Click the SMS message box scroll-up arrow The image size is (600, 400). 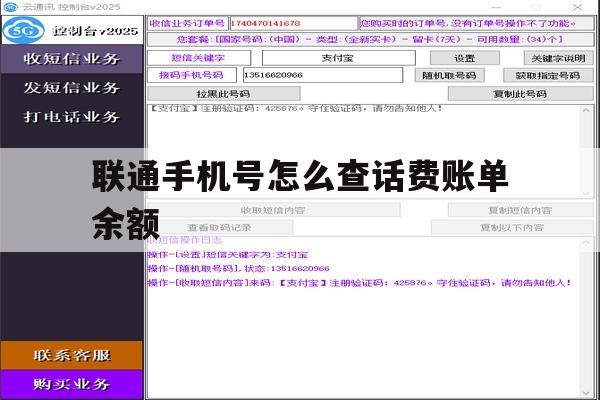[586, 110]
